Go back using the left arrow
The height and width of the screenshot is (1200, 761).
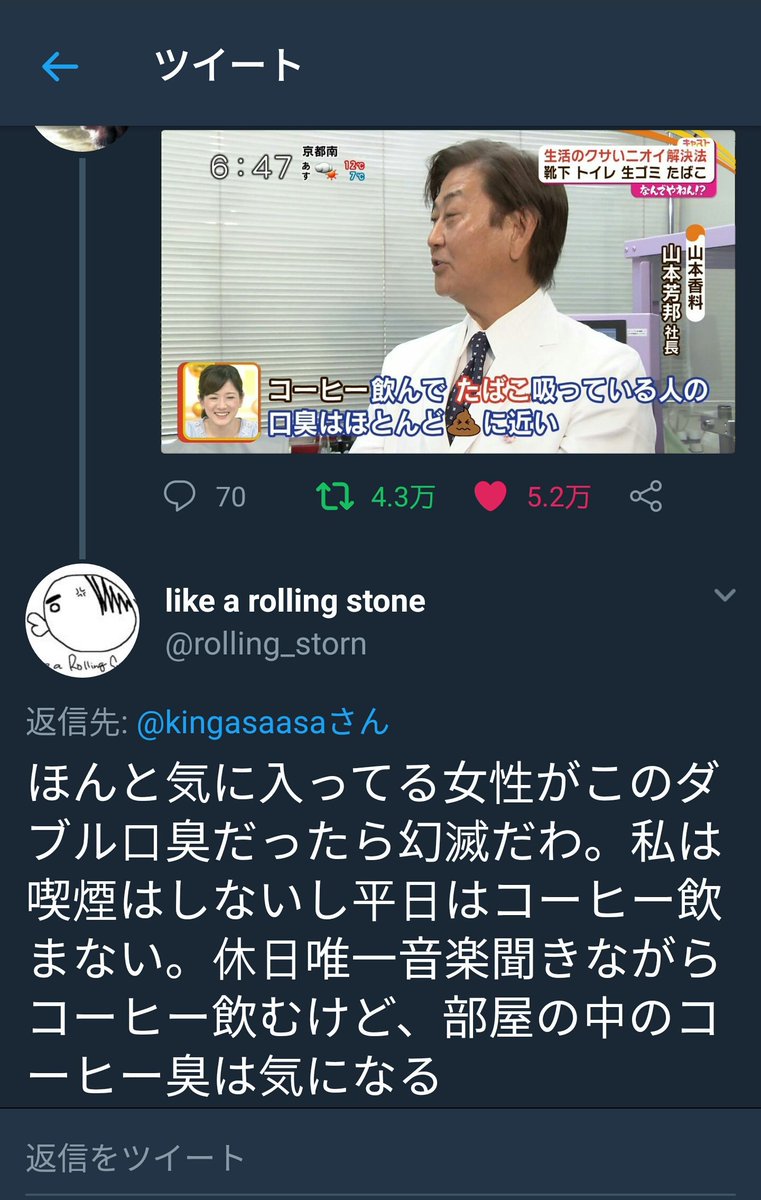coord(60,67)
